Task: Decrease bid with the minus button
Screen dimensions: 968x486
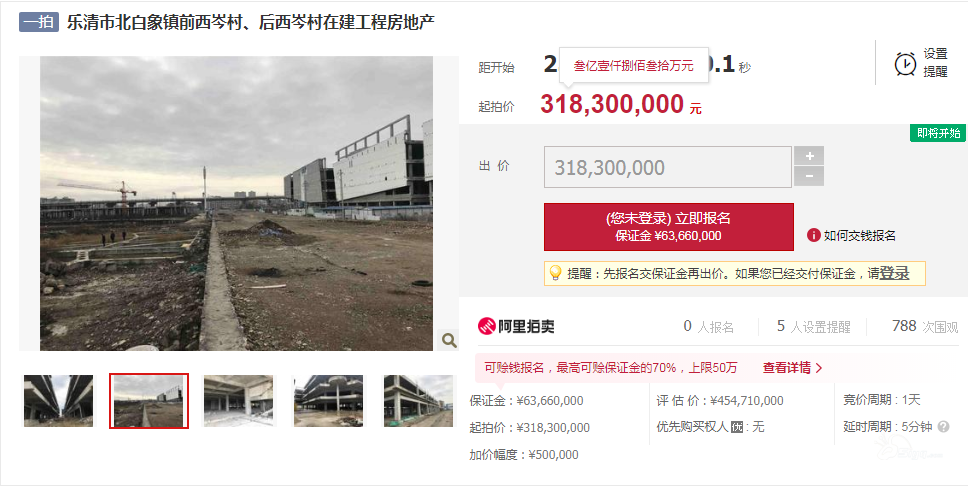Action: pyautogui.click(x=809, y=177)
